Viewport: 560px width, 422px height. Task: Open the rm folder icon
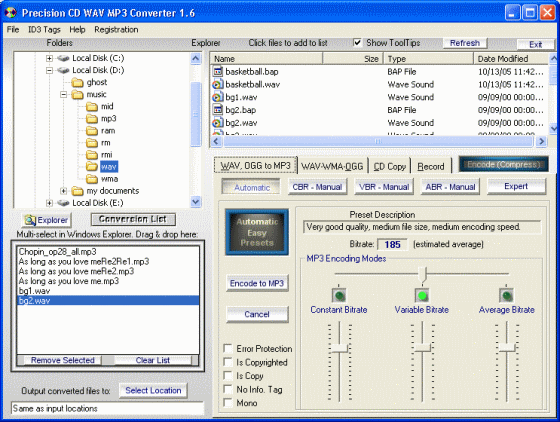(92, 143)
